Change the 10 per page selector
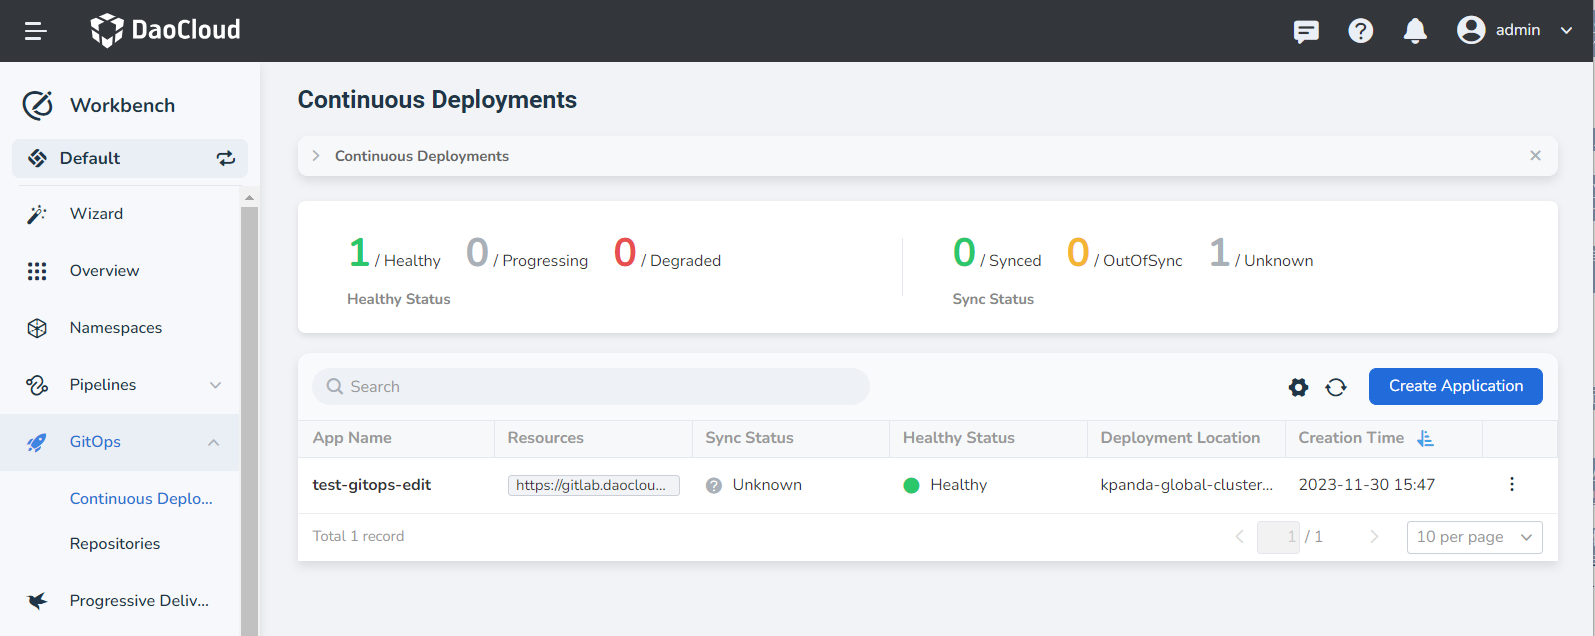 pos(1474,537)
